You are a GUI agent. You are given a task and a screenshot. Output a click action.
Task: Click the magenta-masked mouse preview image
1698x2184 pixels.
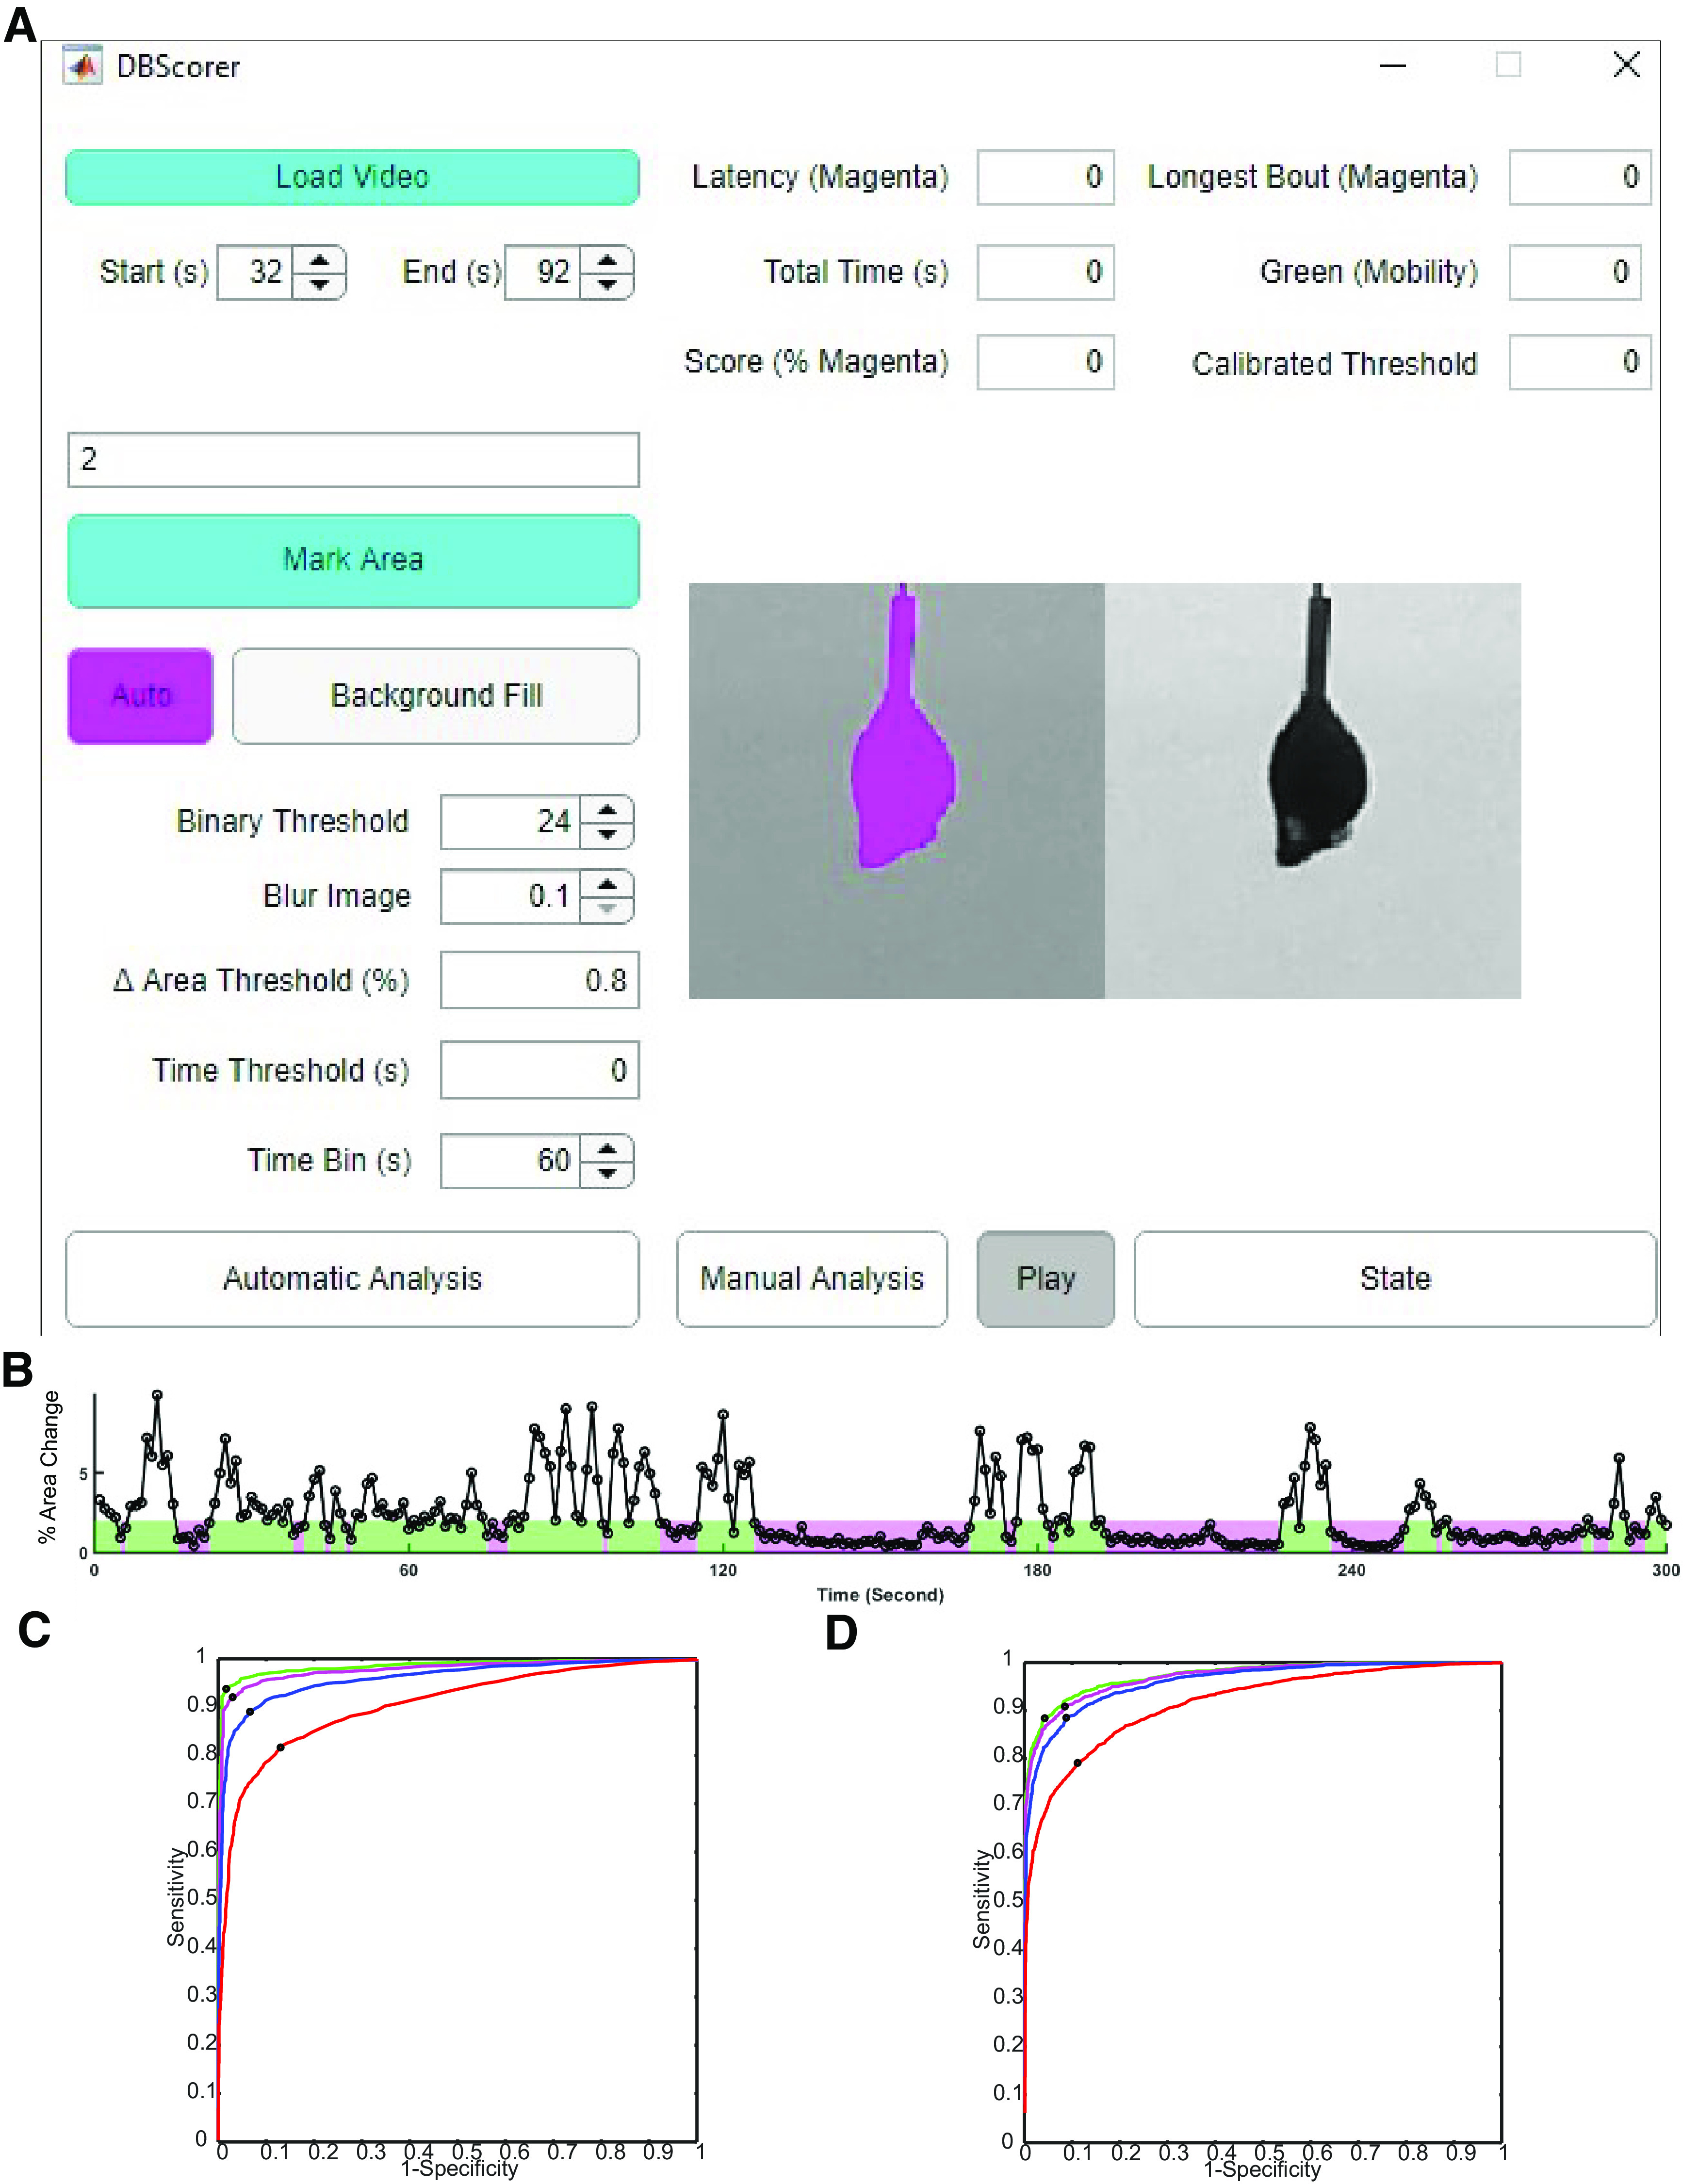[x=897, y=791]
